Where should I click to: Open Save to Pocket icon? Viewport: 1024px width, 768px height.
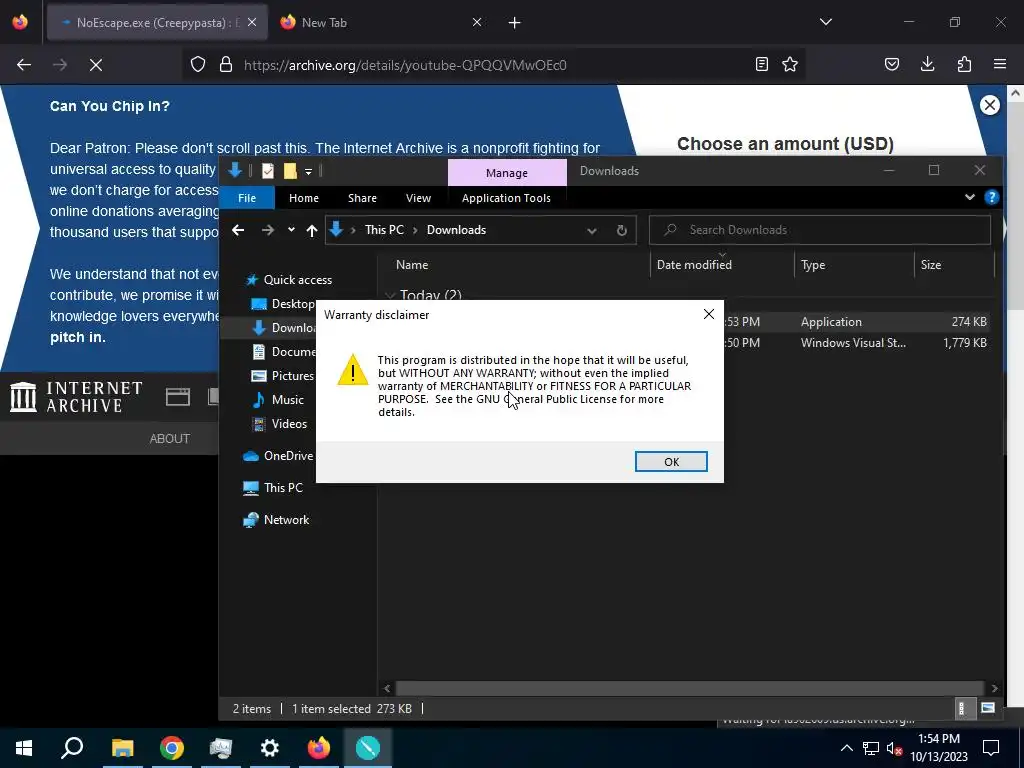click(x=891, y=65)
